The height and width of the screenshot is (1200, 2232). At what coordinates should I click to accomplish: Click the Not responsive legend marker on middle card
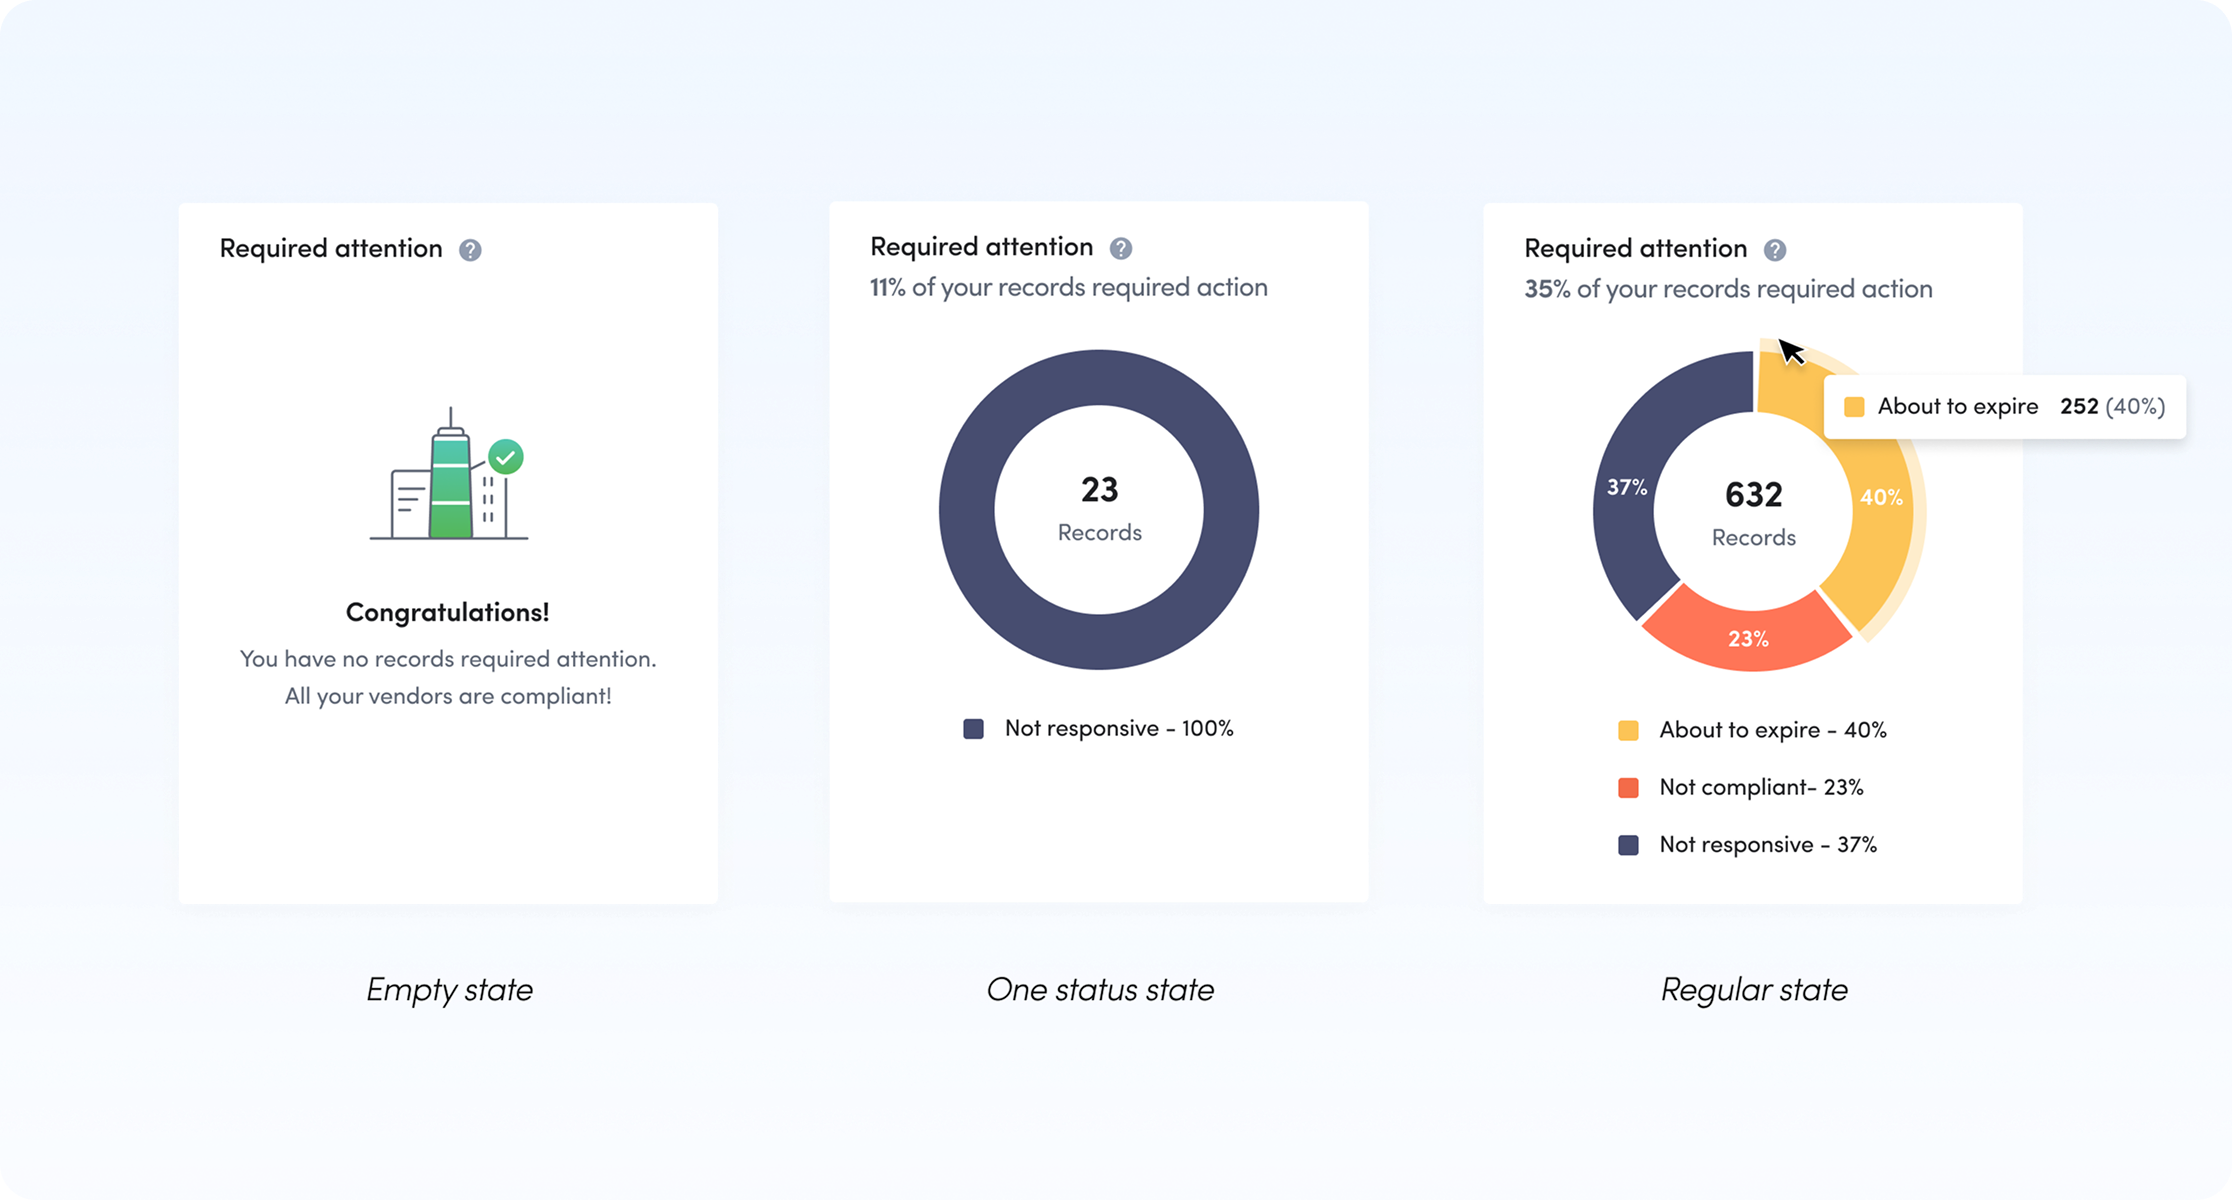coord(973,728)
